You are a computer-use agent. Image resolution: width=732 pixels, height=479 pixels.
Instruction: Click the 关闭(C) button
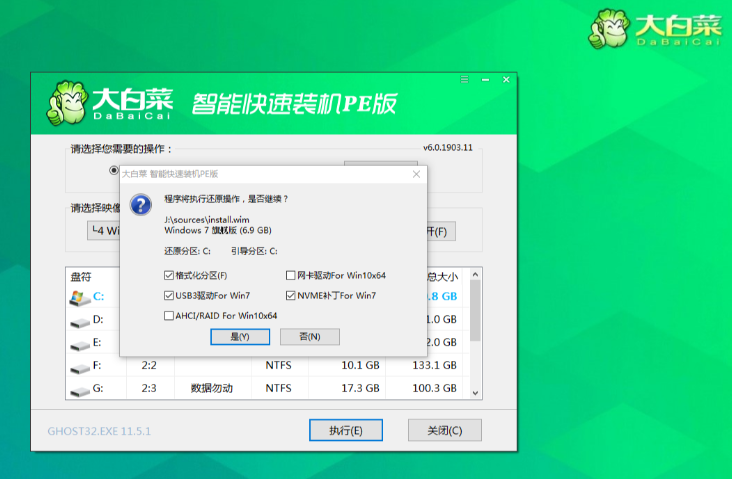click(x=445, y=430)
